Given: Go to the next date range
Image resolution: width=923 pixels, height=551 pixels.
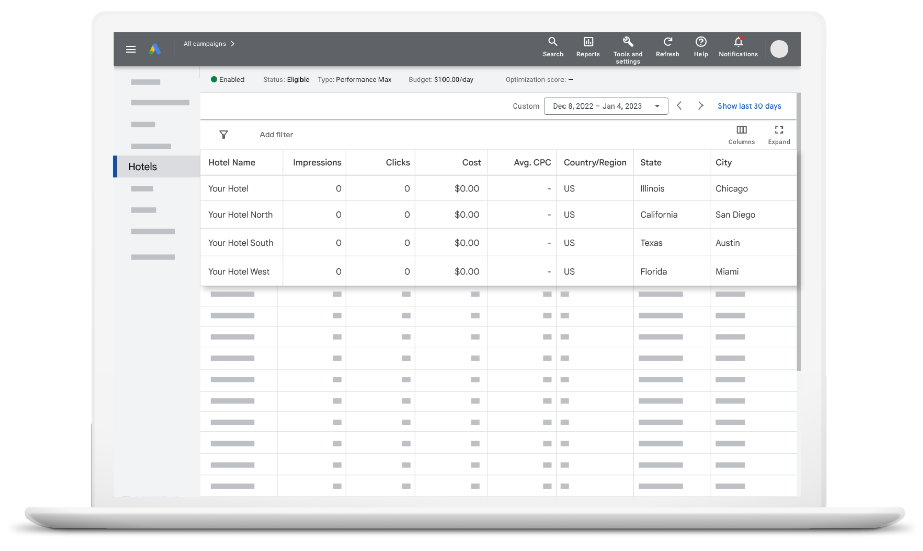Looking at the screenshot, I should [700, 106].
